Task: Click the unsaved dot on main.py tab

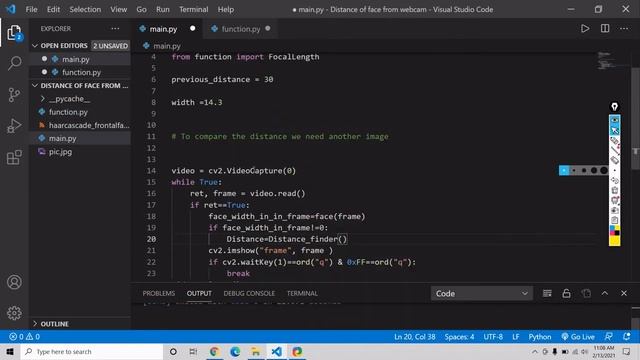Action: 193,28
